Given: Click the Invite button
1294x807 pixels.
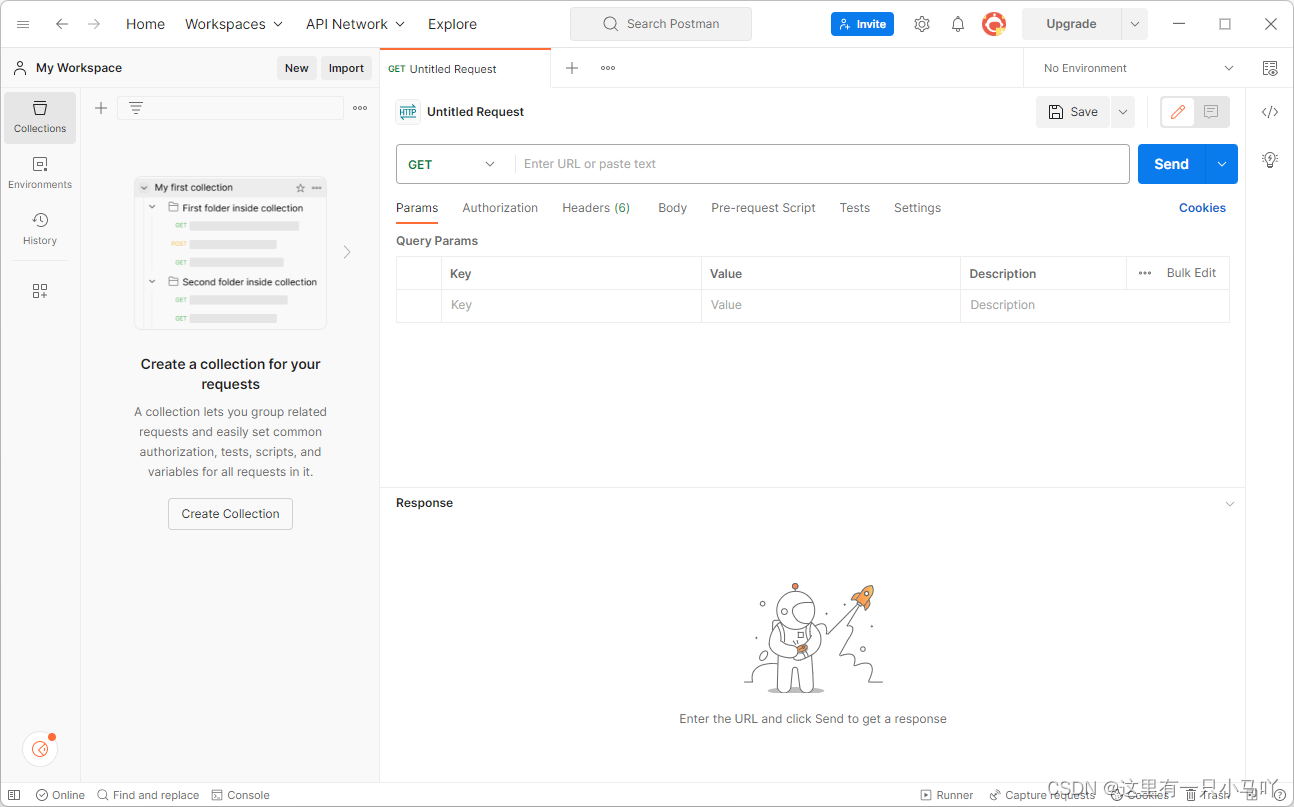Looking at the screenshot, I should pos(862,24).
